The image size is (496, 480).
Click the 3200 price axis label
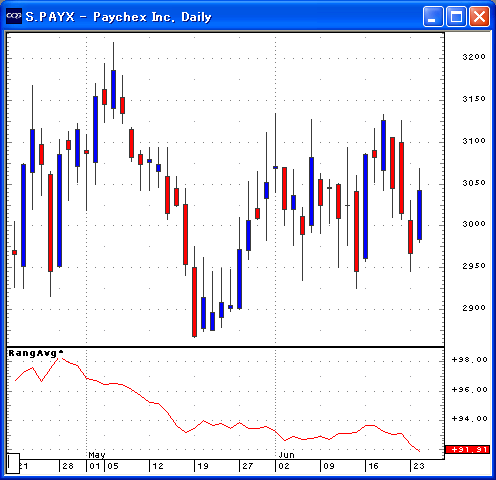pos(474,57)
